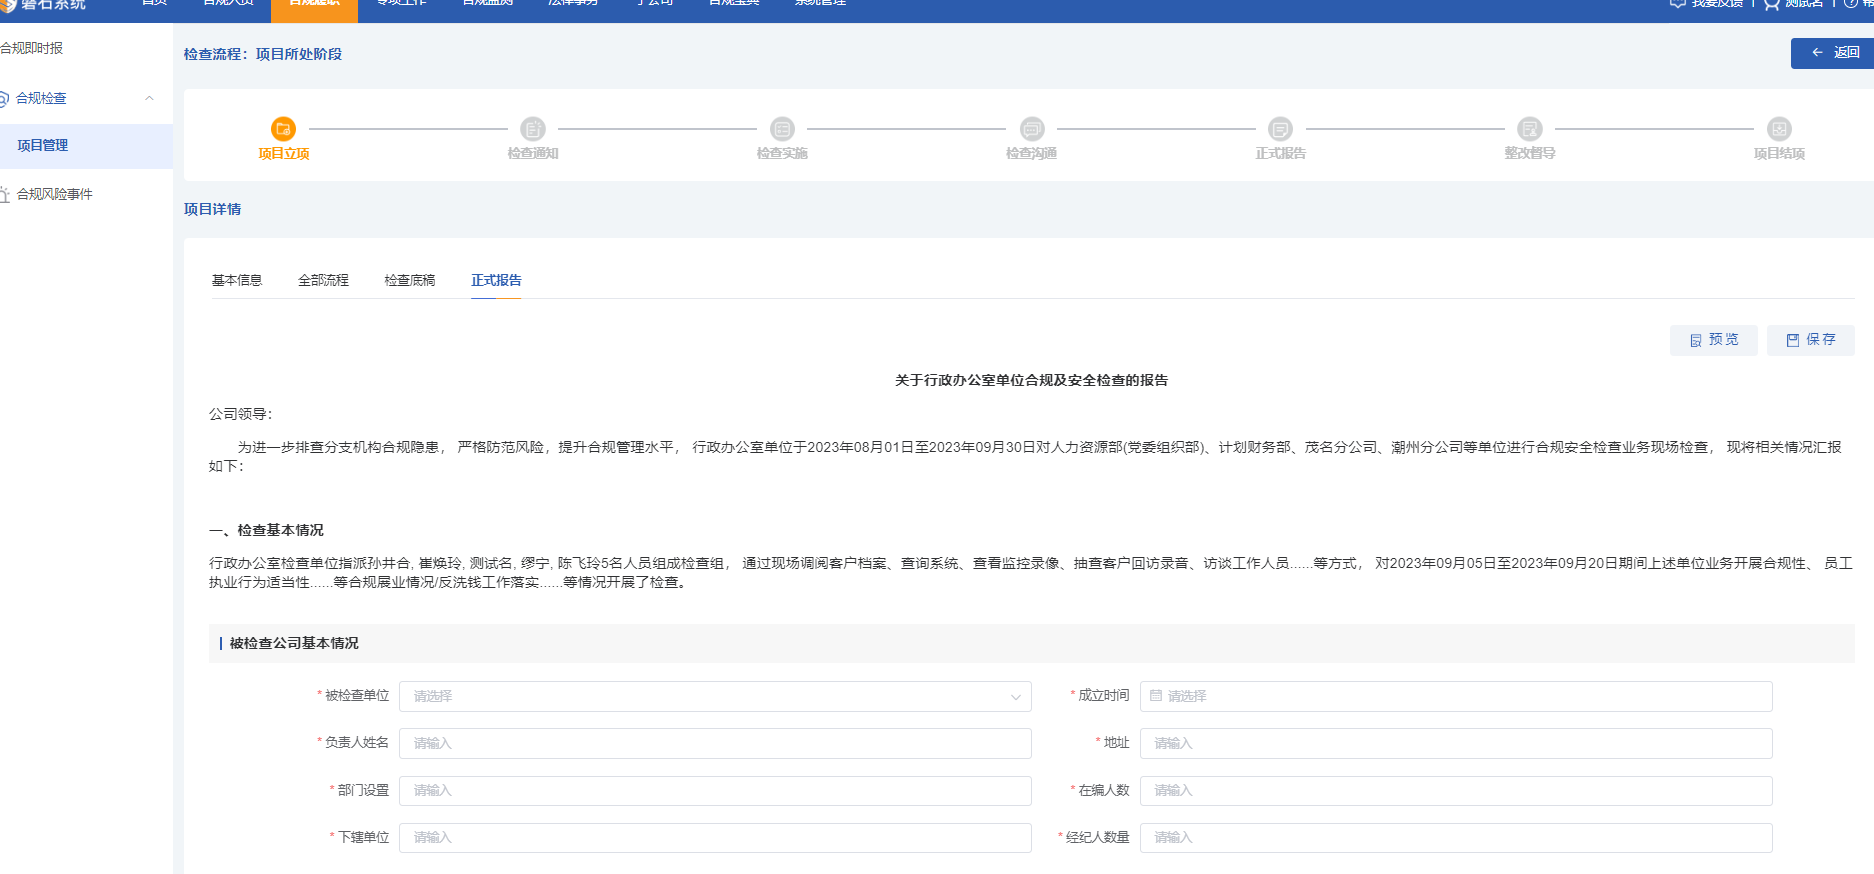
Task: Open 合规即时报 in the sidebar
Action: [x=32, y=48]
